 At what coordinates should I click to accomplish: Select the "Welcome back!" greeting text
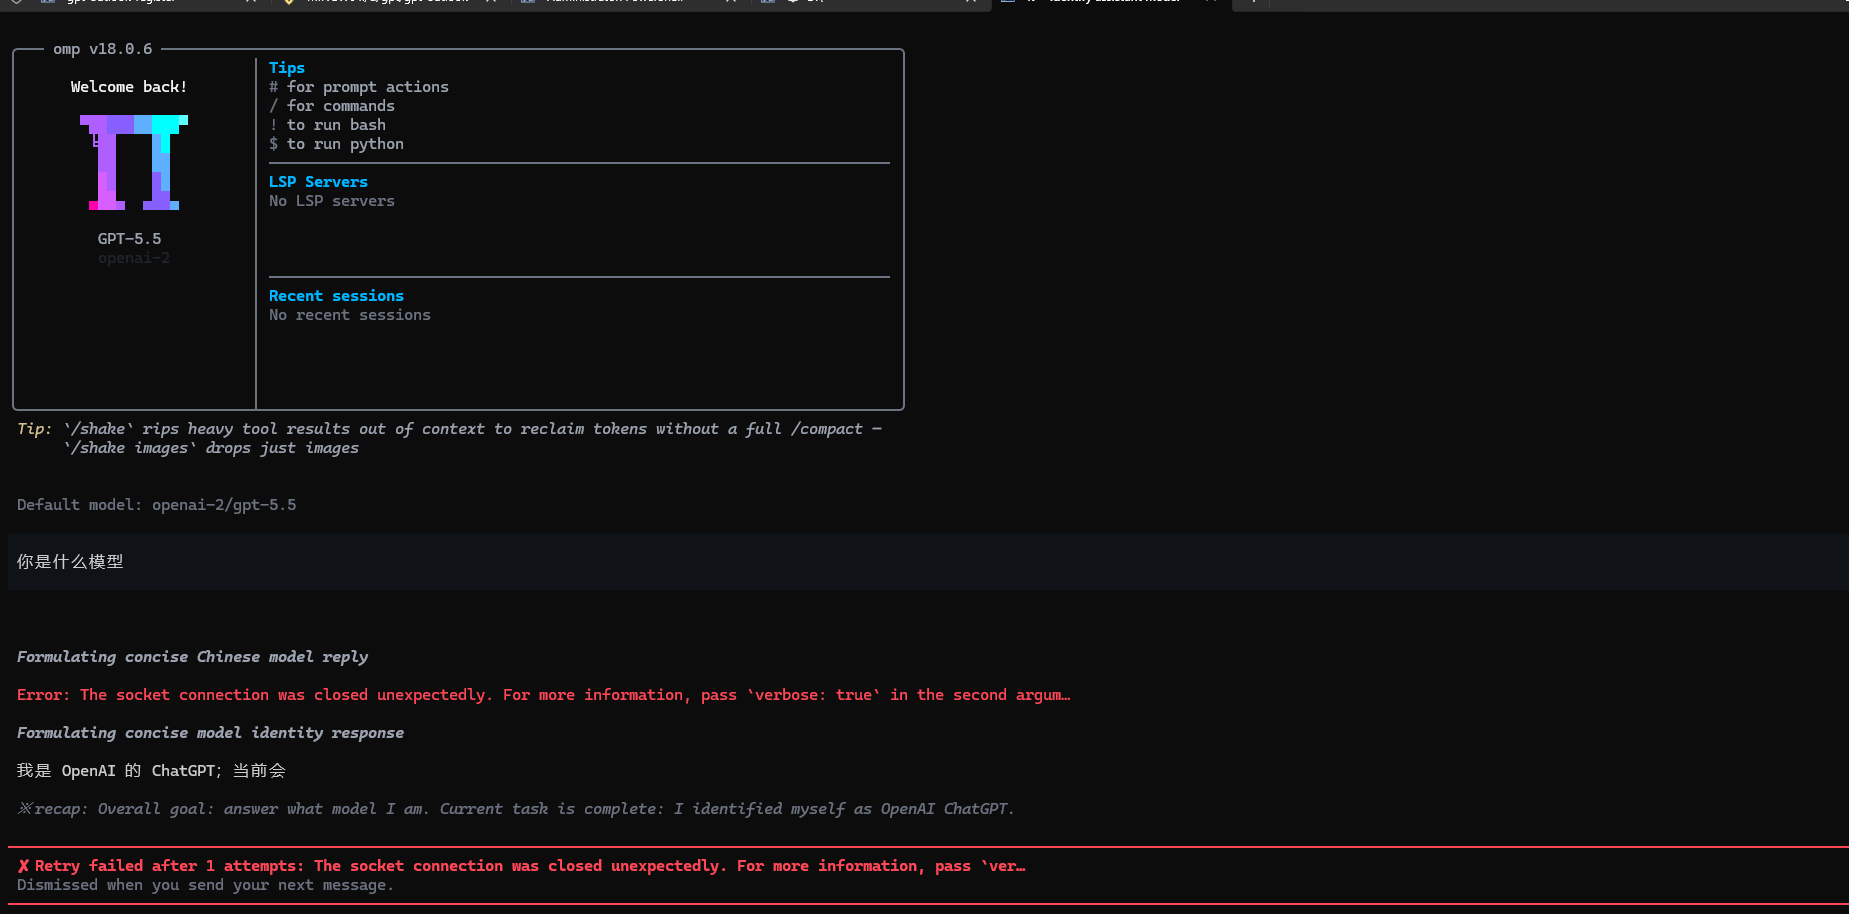[129, 87]
